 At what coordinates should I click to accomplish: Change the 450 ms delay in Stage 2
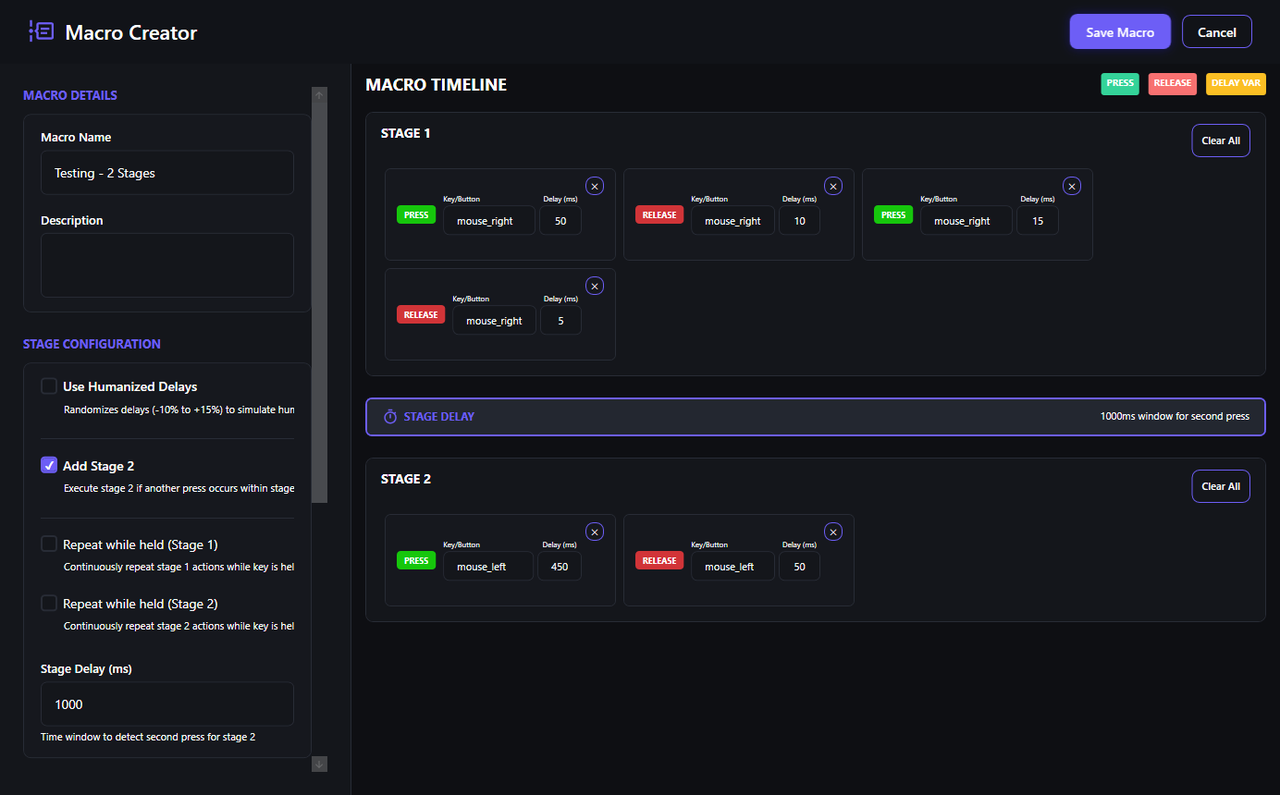(x=560, y=567)
